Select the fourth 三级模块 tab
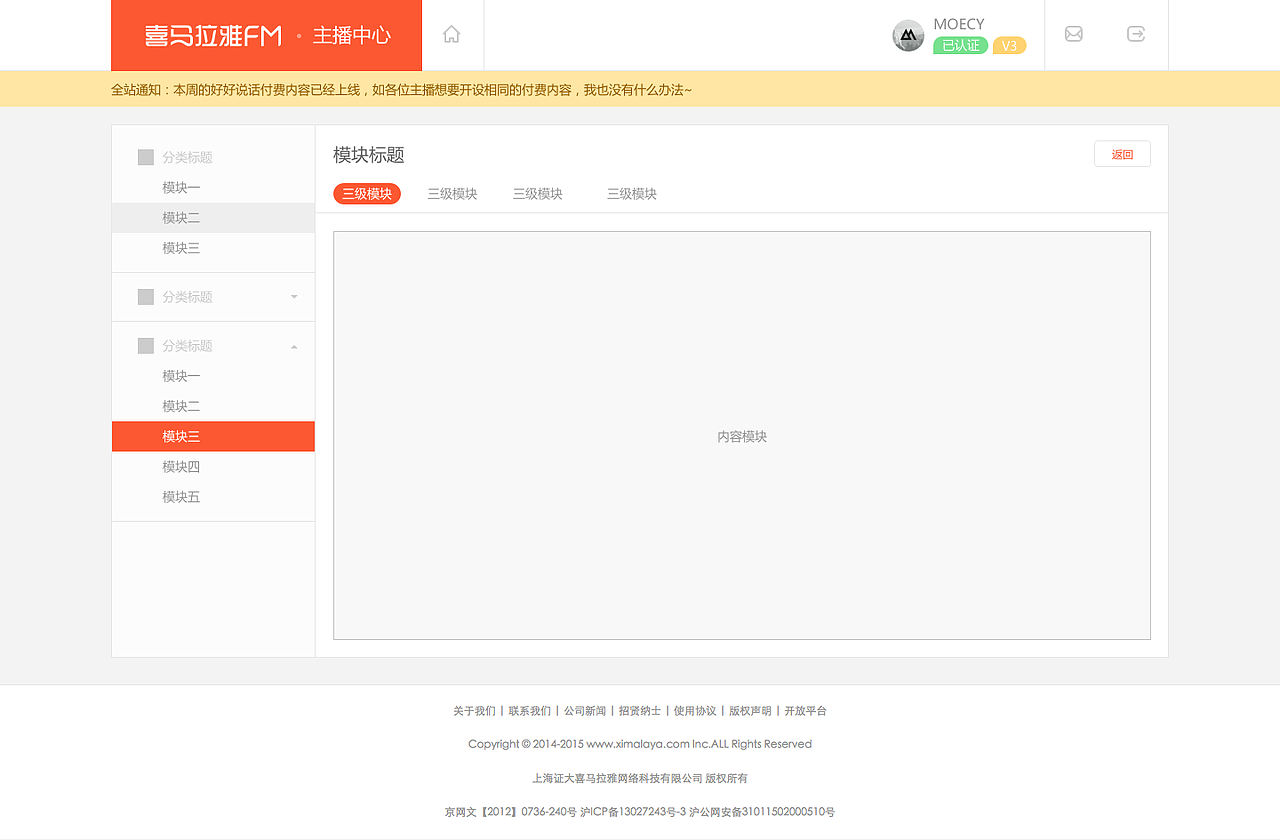The image size is (1280, 840). [x=631, y=193]
